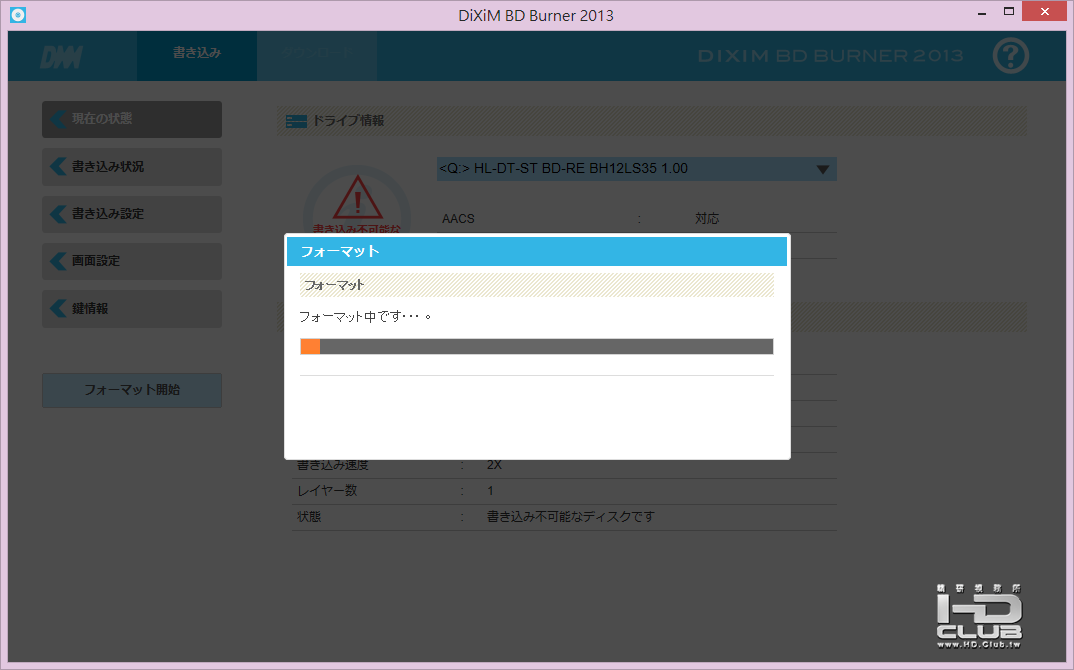Click the 状態 label
The height and width of the screenshot is (670, 1074).
coord(309,517)
